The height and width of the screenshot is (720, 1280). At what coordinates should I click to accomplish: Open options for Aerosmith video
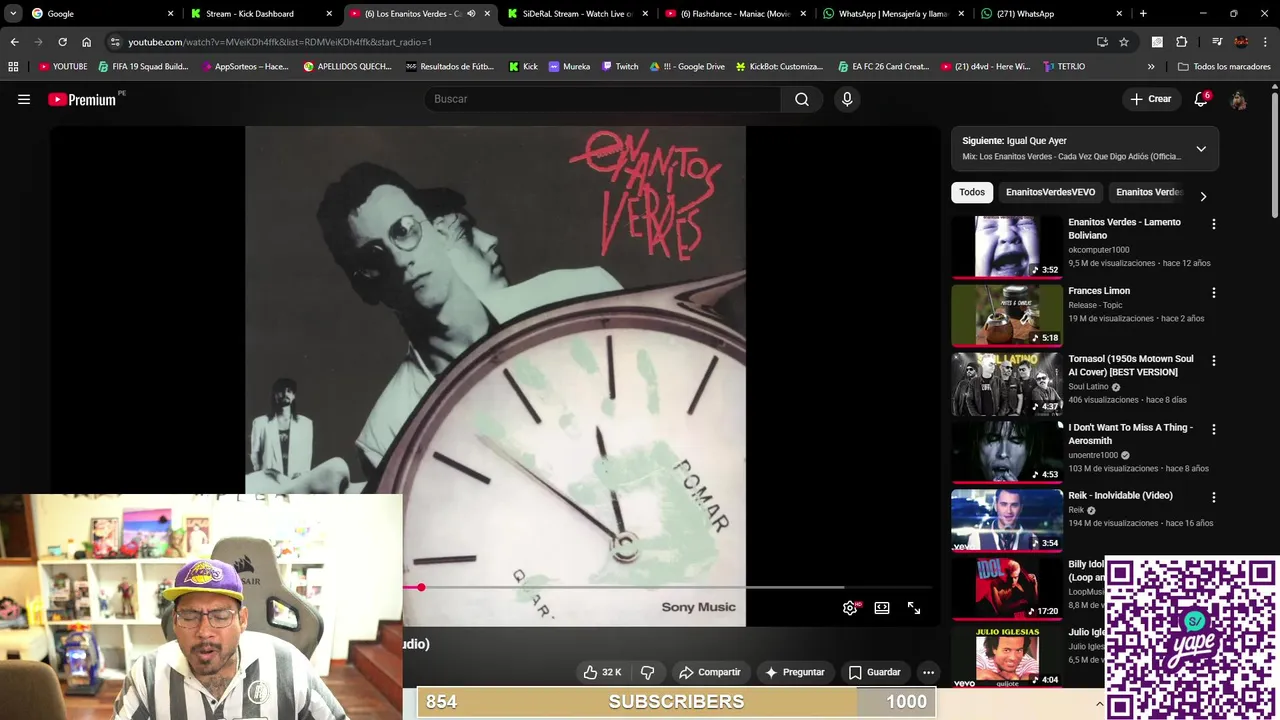coord(1214,429)
